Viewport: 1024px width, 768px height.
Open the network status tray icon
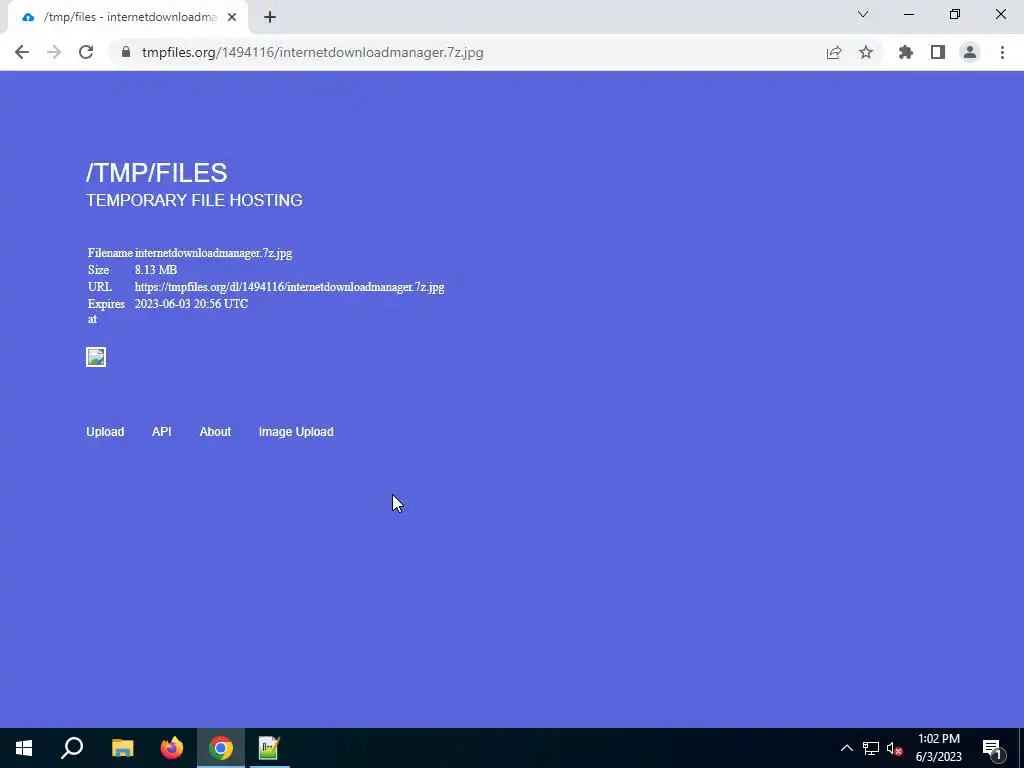click(x=871, y=748)
